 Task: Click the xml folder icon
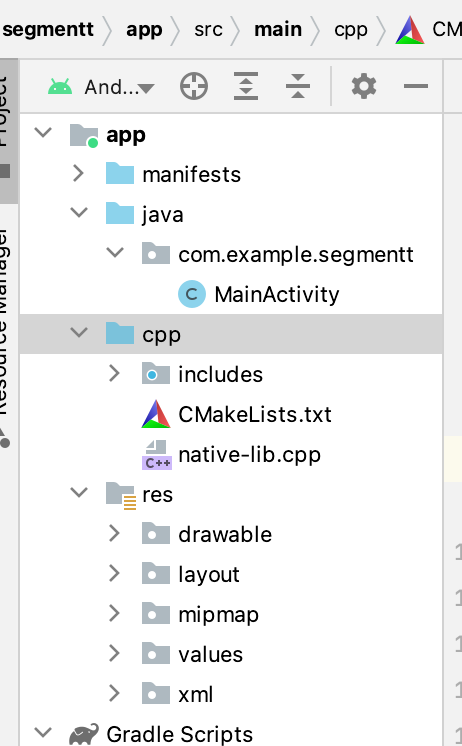[x=156, y=694]
